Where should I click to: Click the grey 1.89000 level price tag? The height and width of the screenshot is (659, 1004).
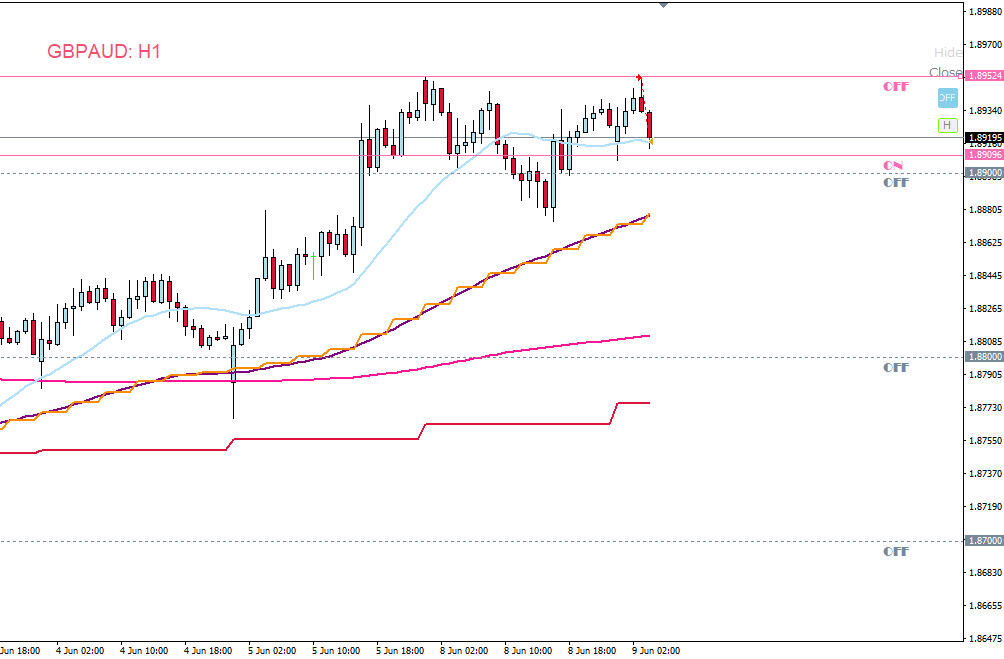984,173
